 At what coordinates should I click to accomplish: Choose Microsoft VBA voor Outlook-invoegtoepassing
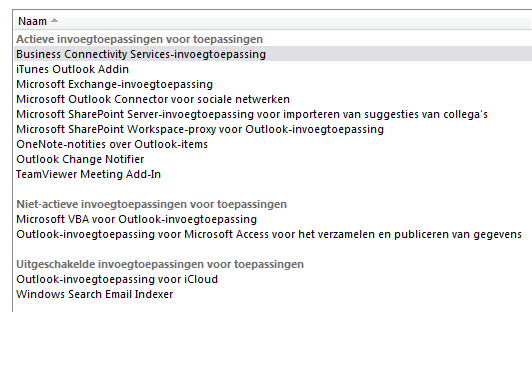(273, 219)
